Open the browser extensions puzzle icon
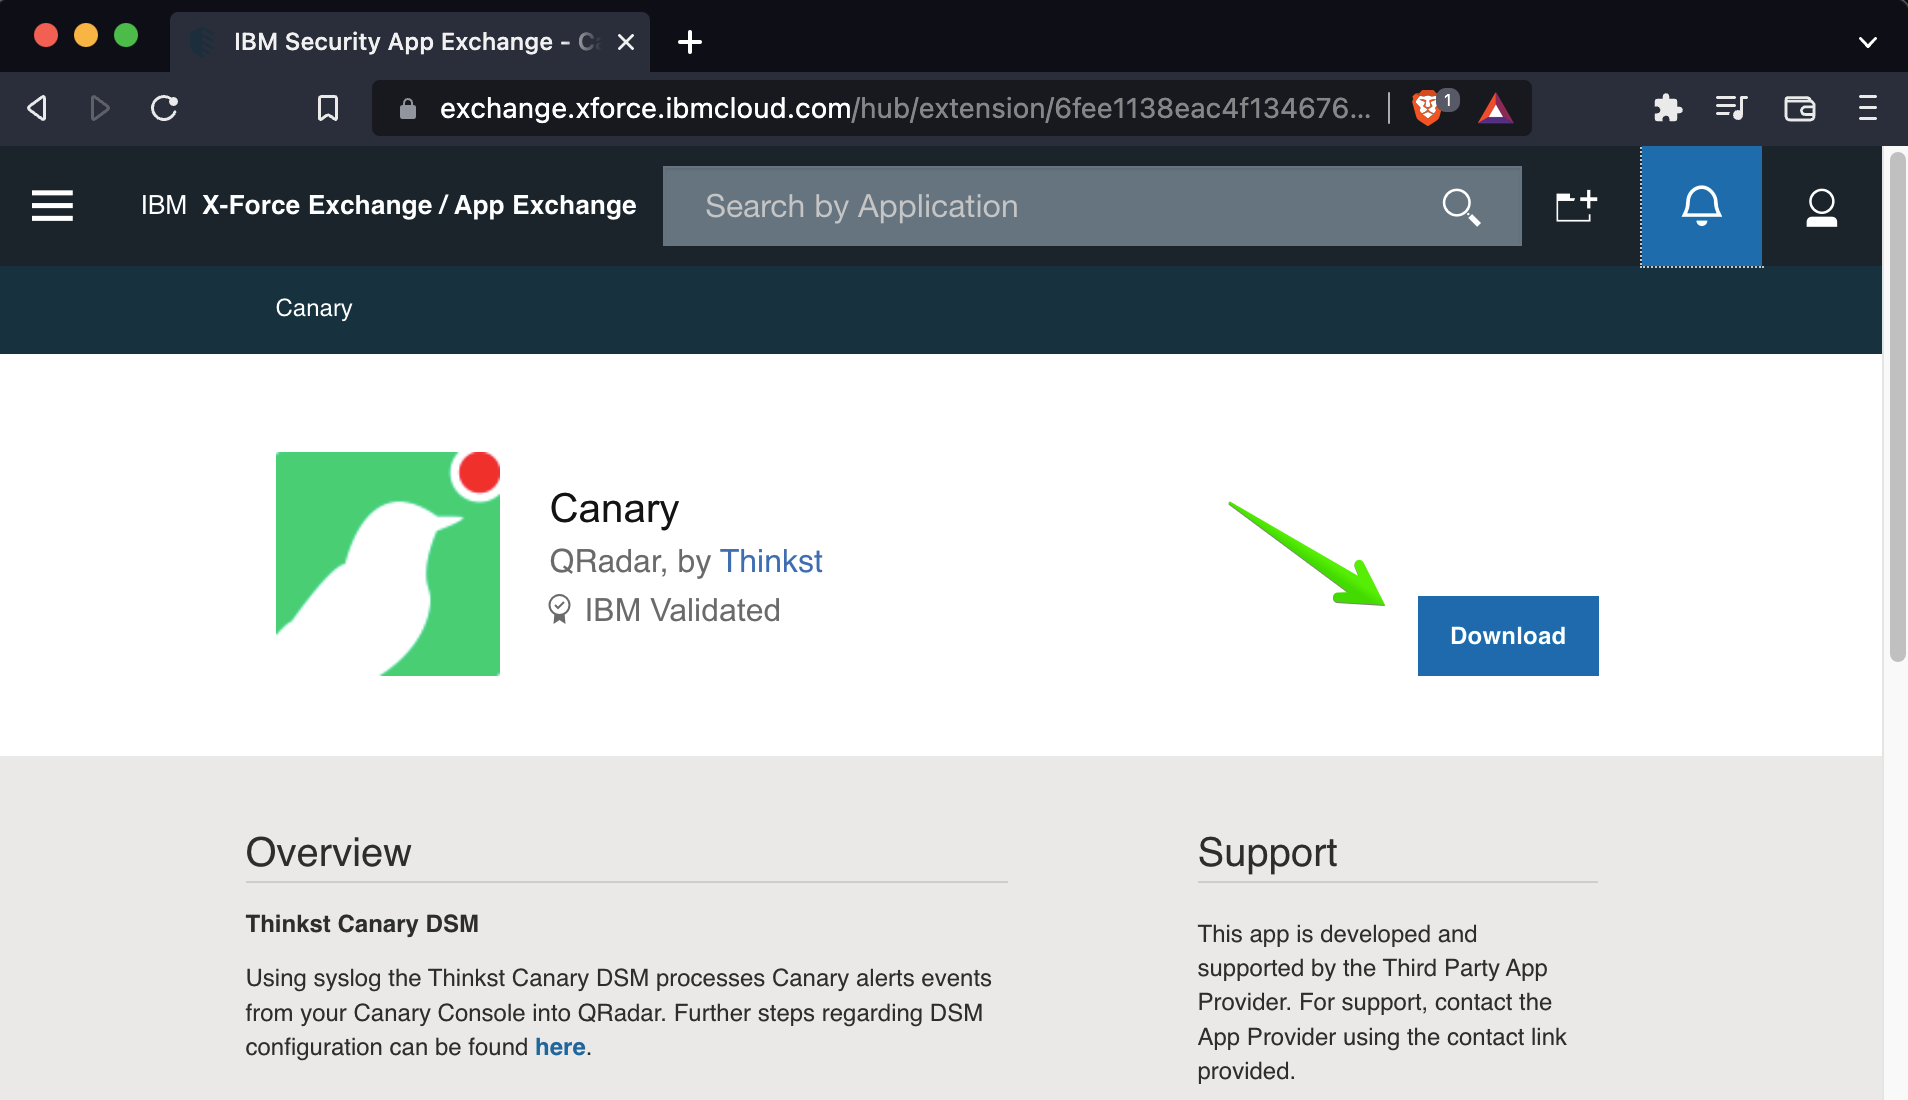This screenshot has width=1908, height=1100. click(x=1667, y=108)
